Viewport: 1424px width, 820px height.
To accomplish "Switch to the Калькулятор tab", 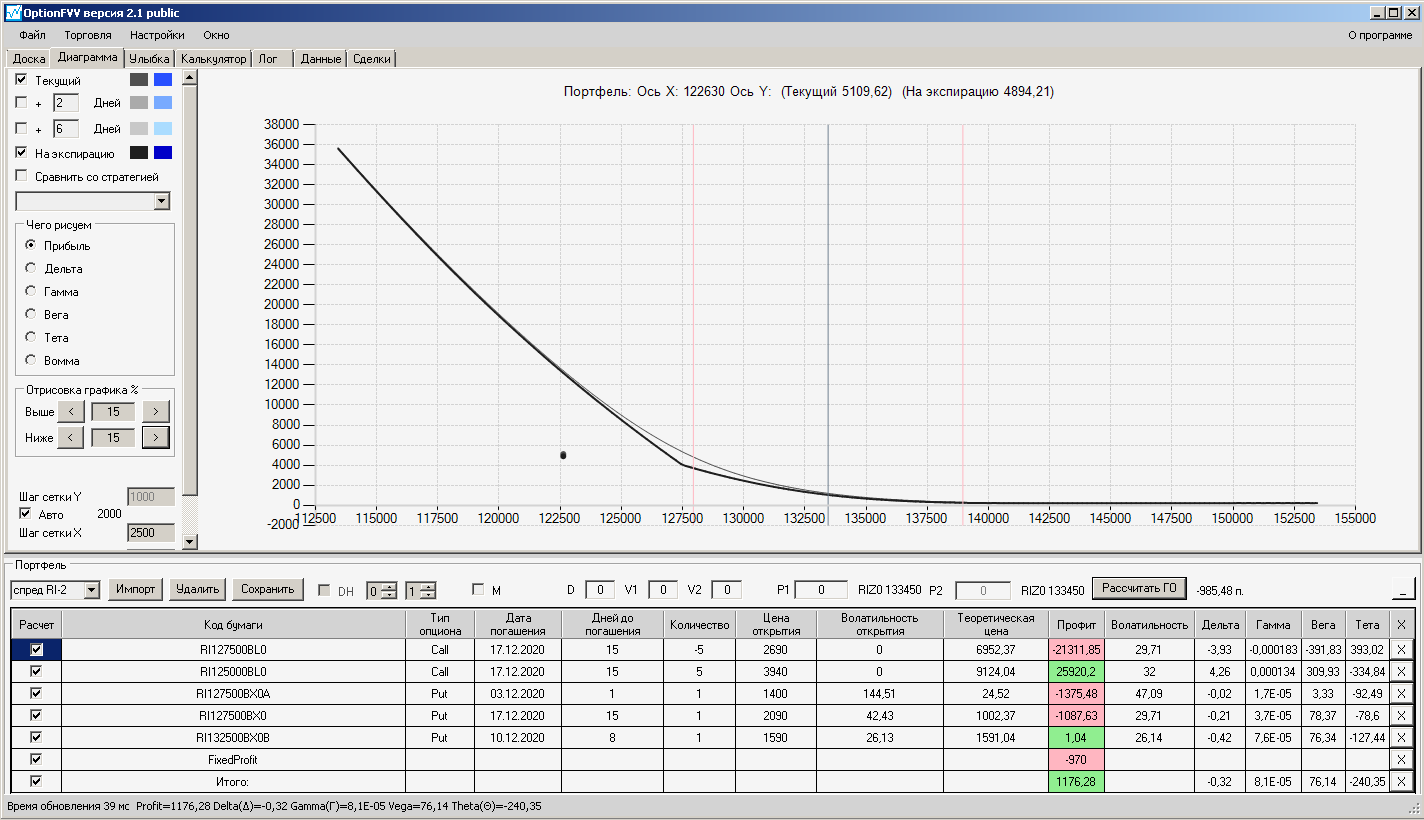I will pyautogui.click(x=213, y=59).
